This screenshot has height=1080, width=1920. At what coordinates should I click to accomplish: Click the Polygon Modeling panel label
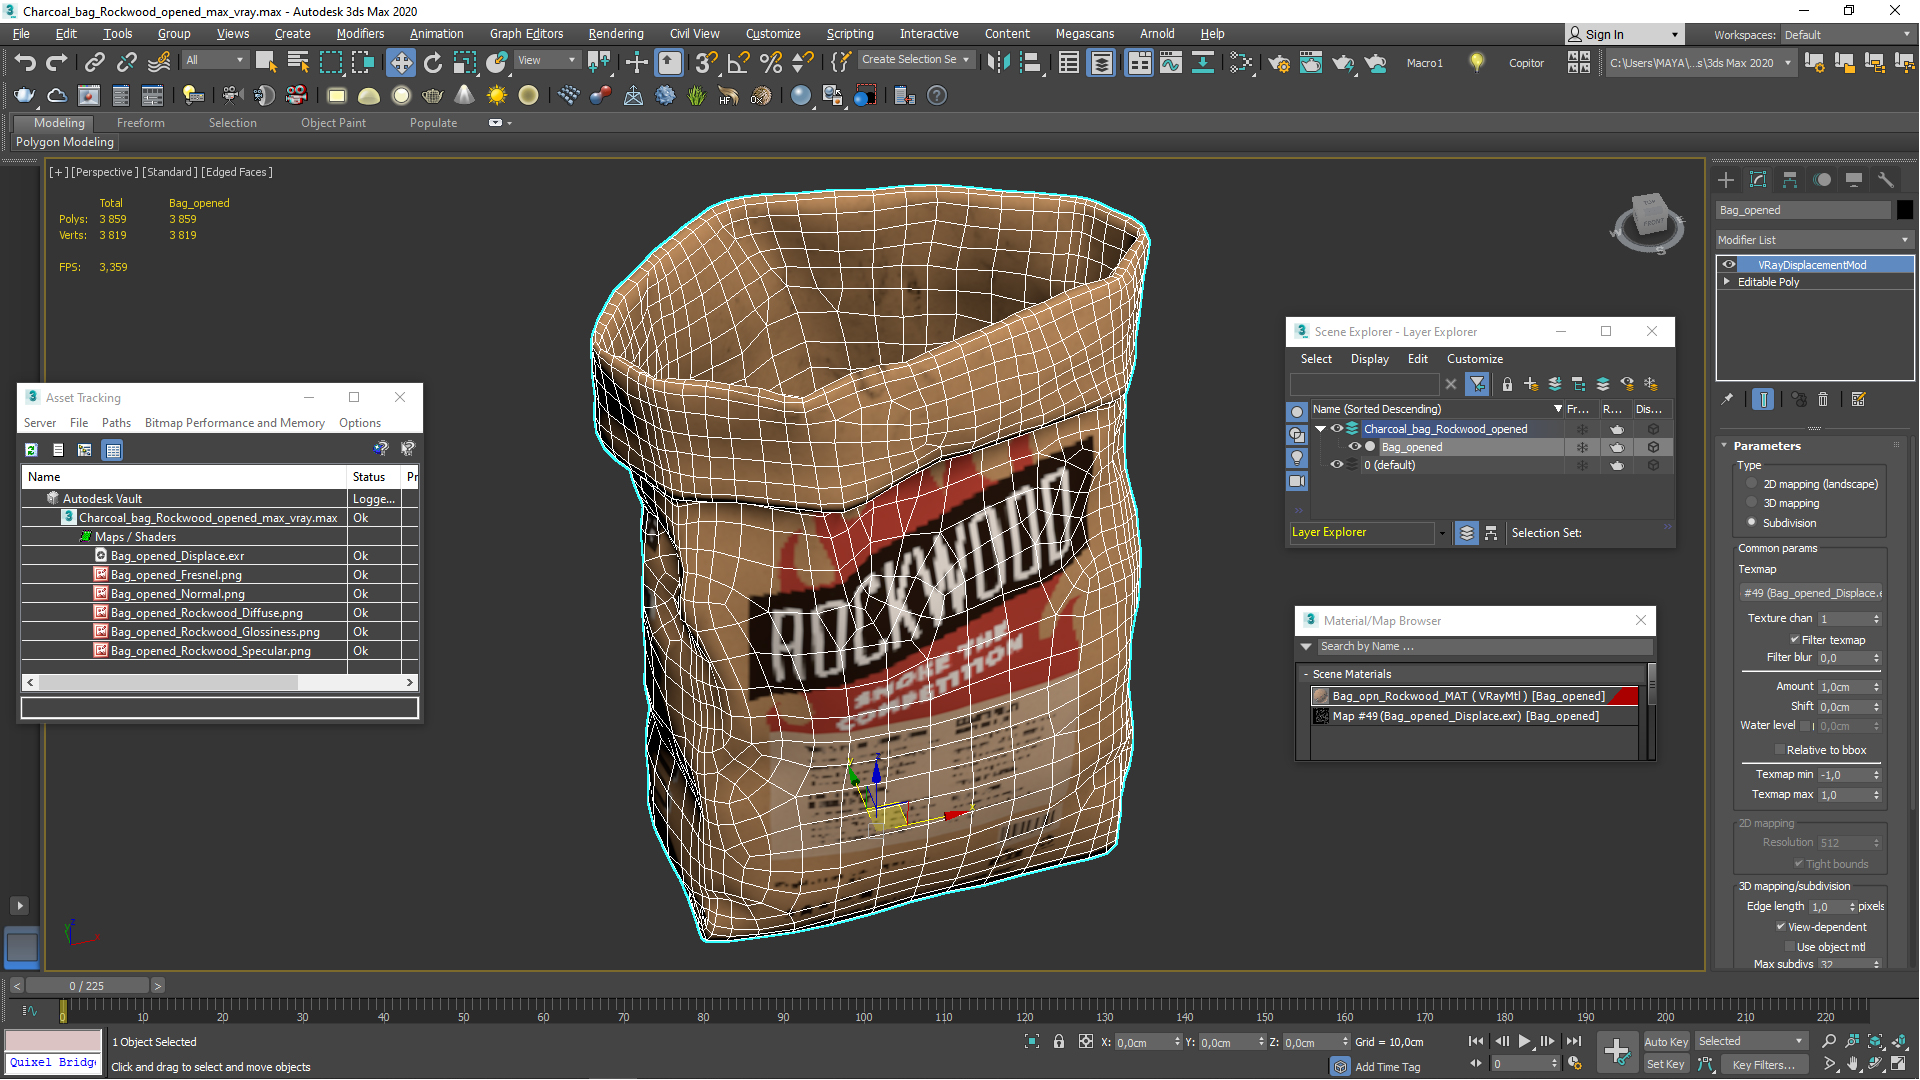click(x=65, y=142)
